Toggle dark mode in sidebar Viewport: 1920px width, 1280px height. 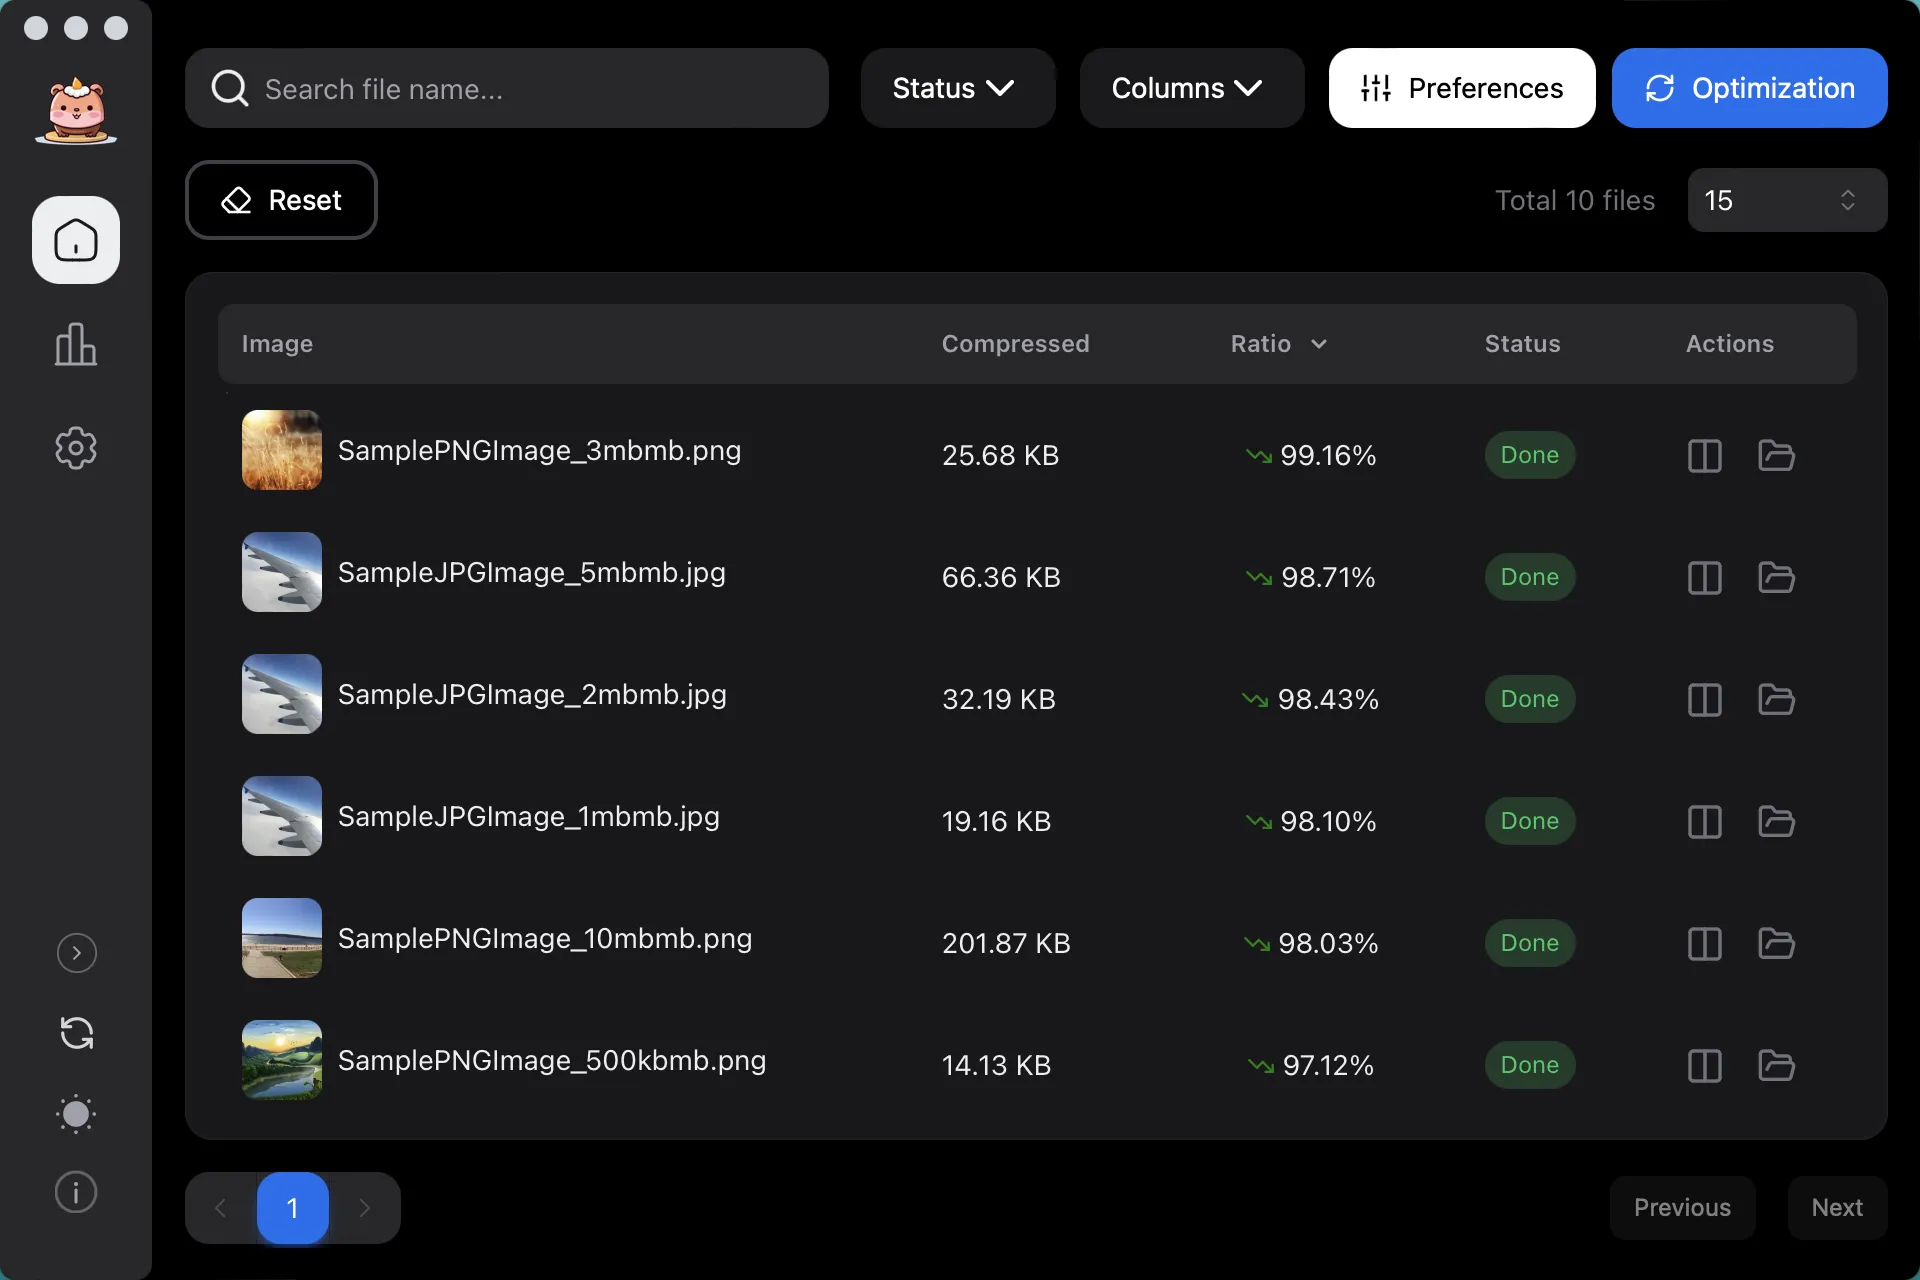click(x=75, y=1113)
